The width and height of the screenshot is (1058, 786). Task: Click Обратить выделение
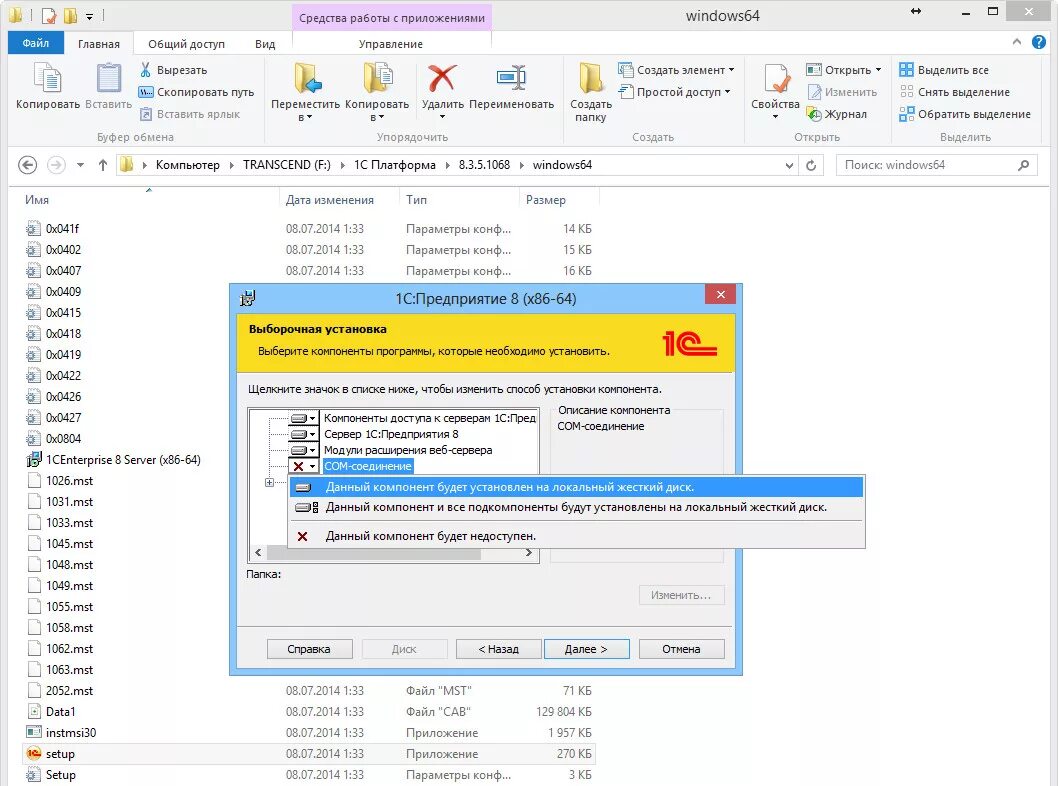click(x=965, y=115)
